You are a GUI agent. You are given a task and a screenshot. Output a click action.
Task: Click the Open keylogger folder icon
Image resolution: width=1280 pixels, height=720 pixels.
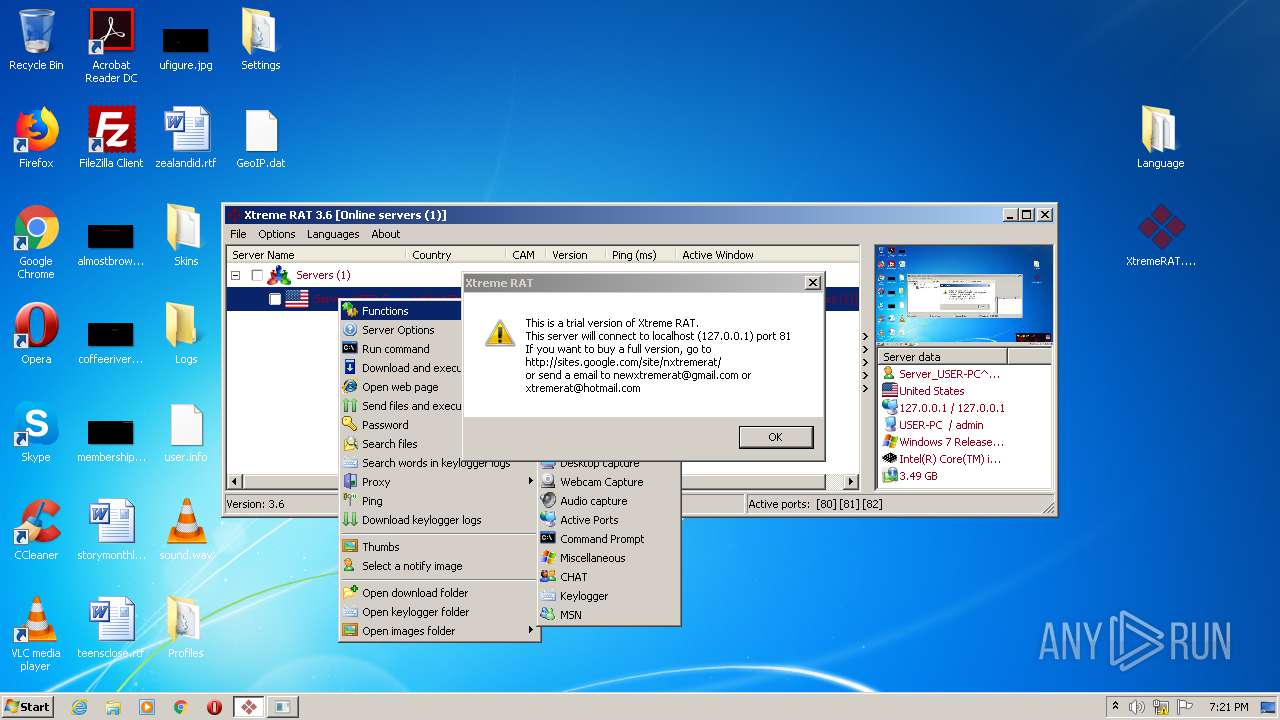pos(350,612)
